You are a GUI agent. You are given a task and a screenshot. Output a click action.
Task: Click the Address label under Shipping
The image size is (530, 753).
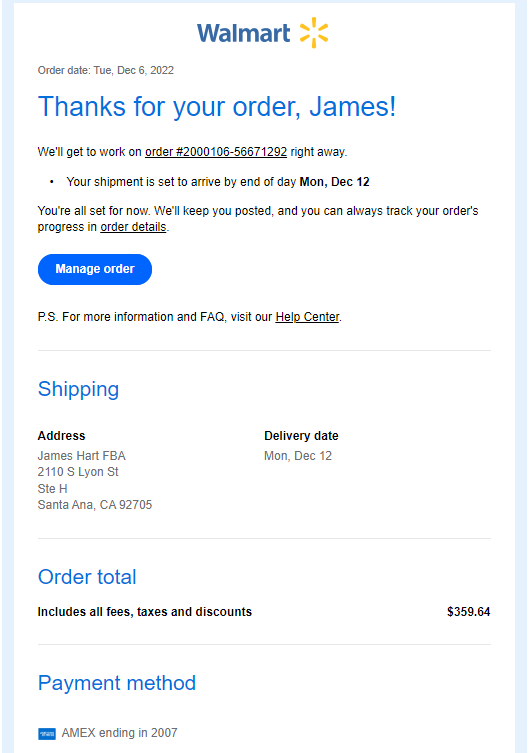click(x=61, y=436)
